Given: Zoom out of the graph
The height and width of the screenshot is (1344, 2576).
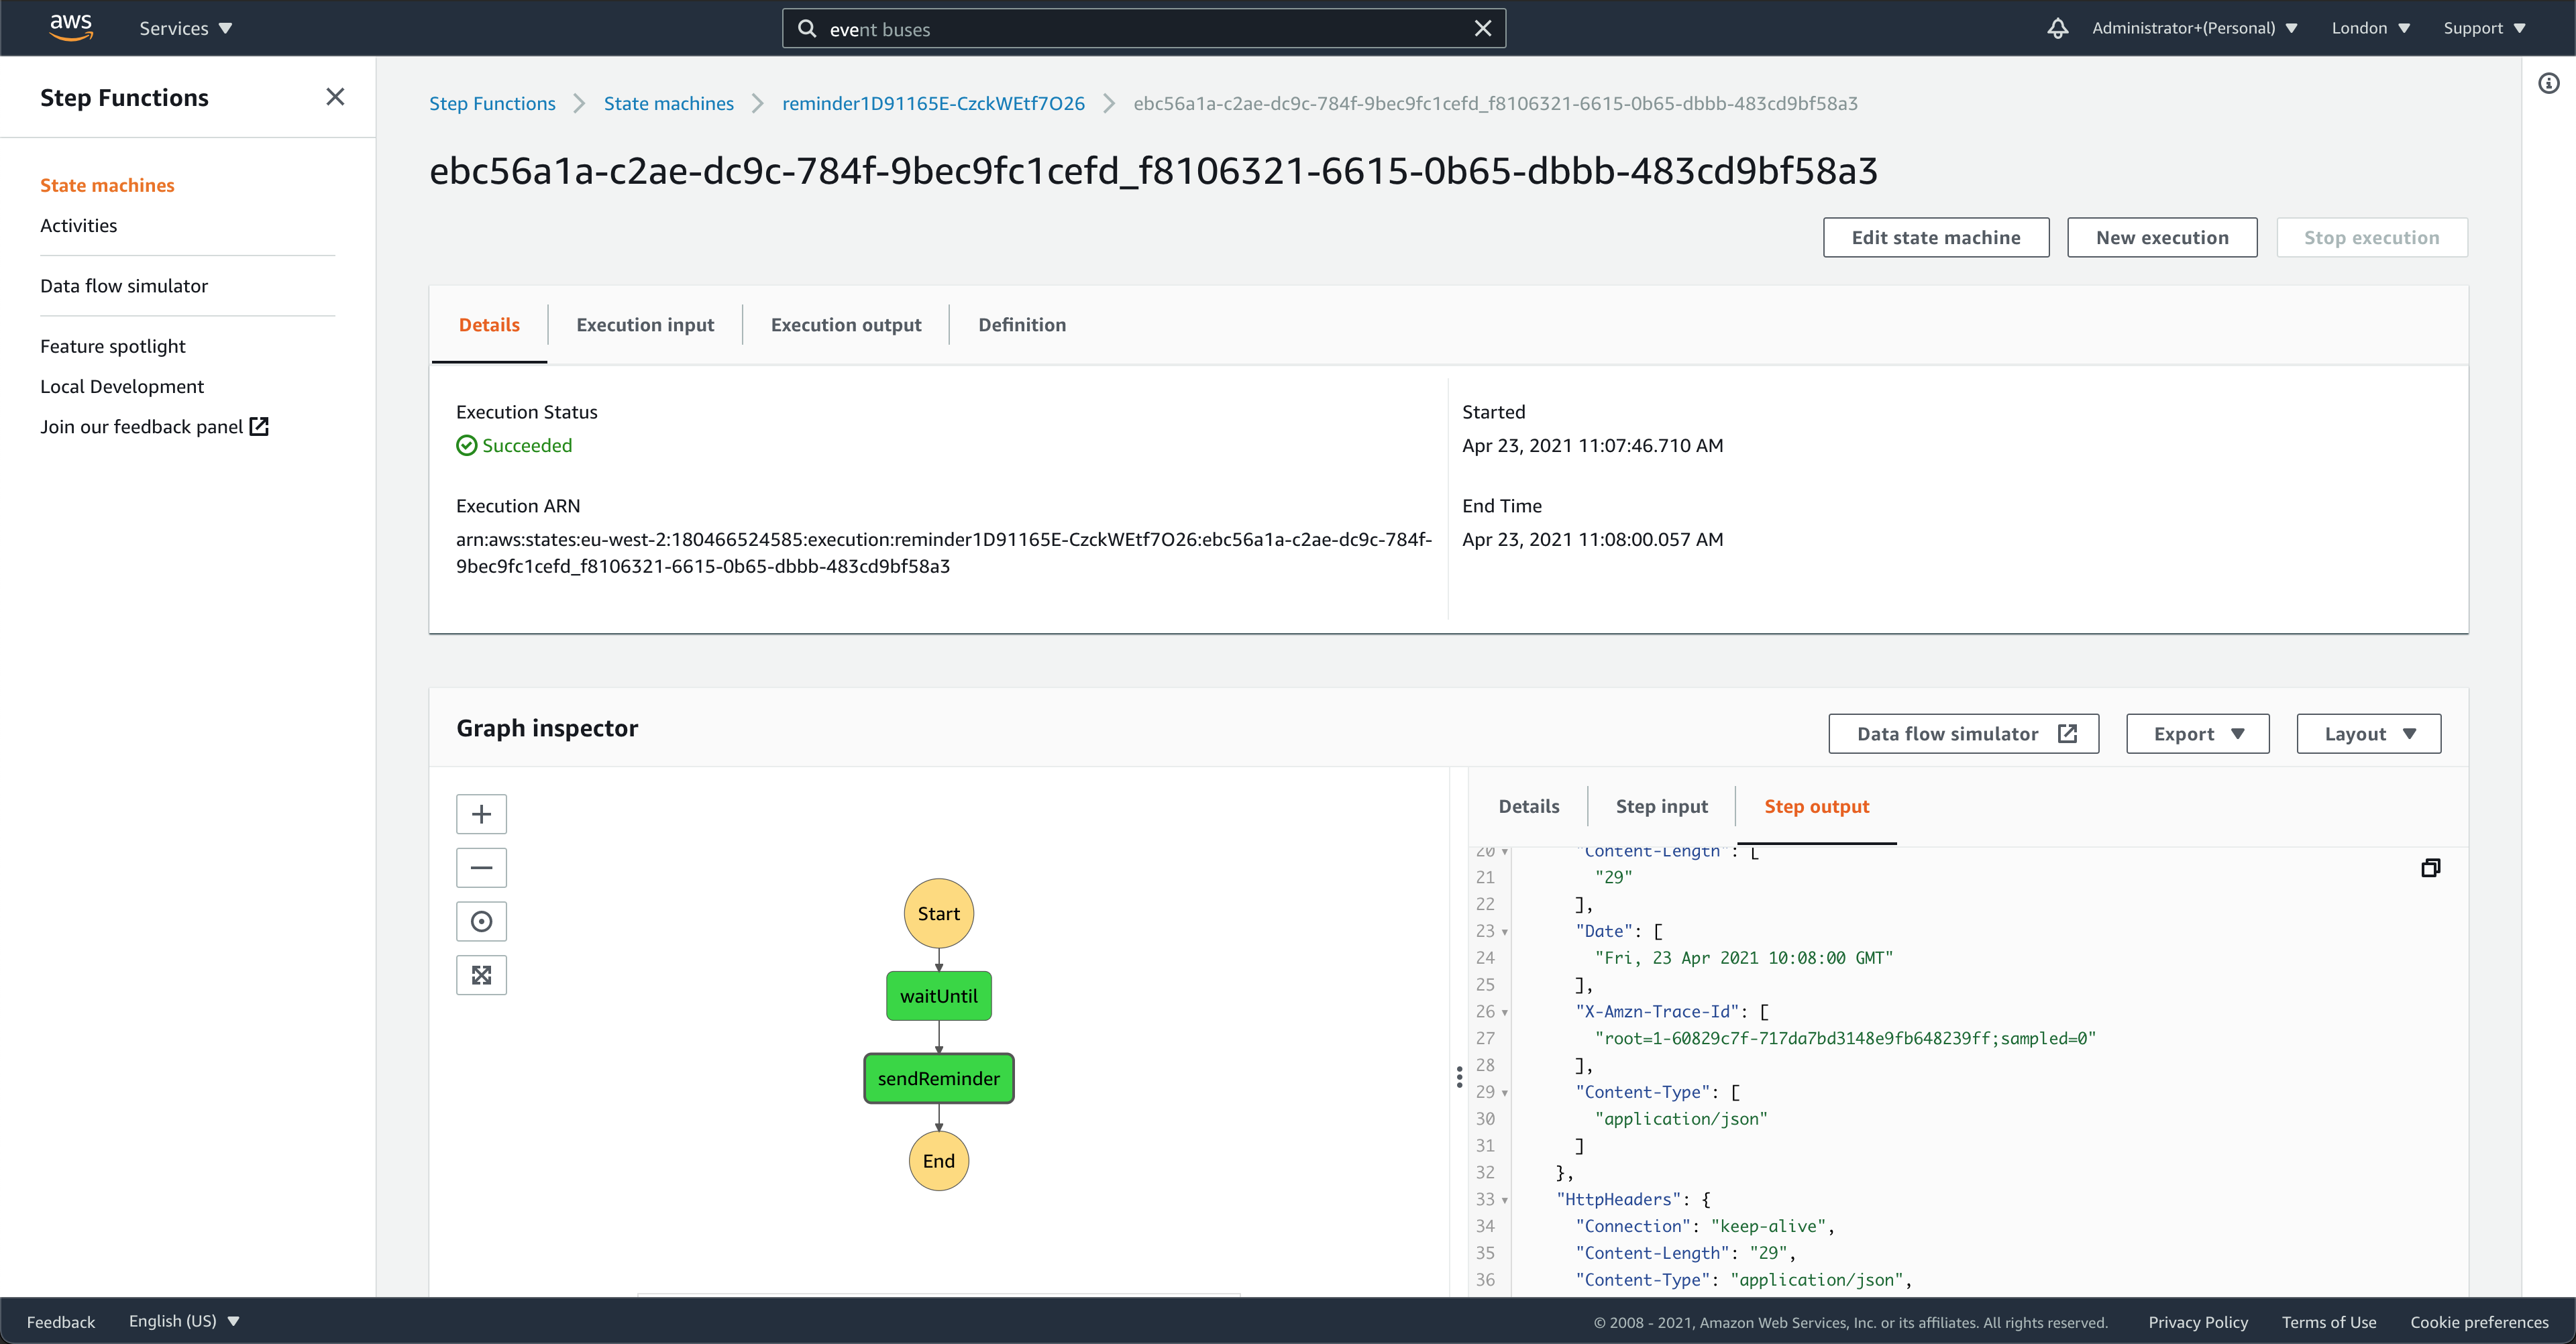Looking at the screenshot, I should [x=481, y=867].
